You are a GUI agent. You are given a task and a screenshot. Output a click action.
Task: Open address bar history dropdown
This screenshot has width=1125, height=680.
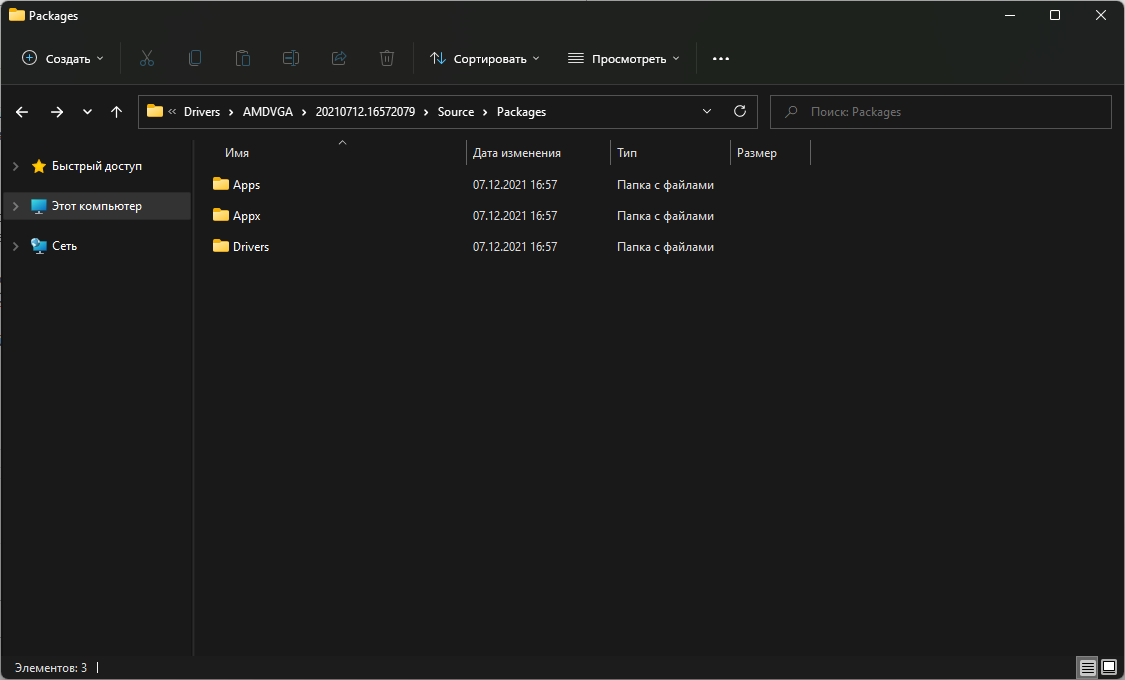point(707,111)
